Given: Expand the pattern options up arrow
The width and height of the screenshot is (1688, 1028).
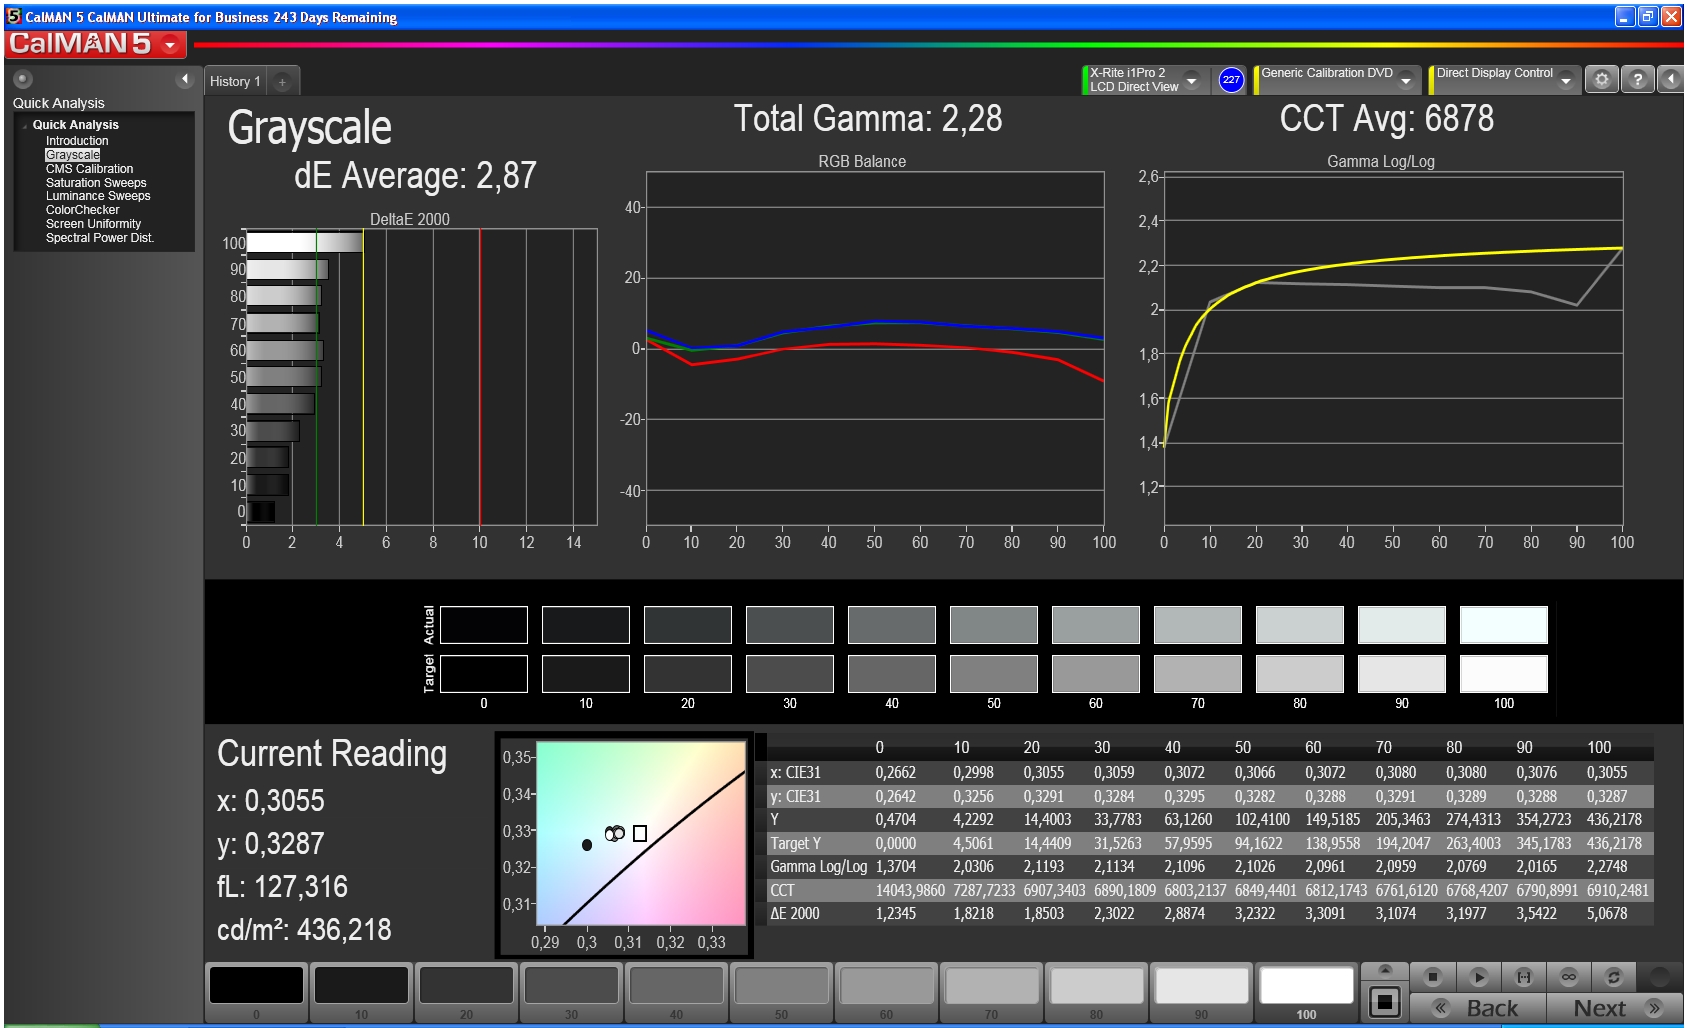Looking at the screenshot, I should (x=1385, y=969).
